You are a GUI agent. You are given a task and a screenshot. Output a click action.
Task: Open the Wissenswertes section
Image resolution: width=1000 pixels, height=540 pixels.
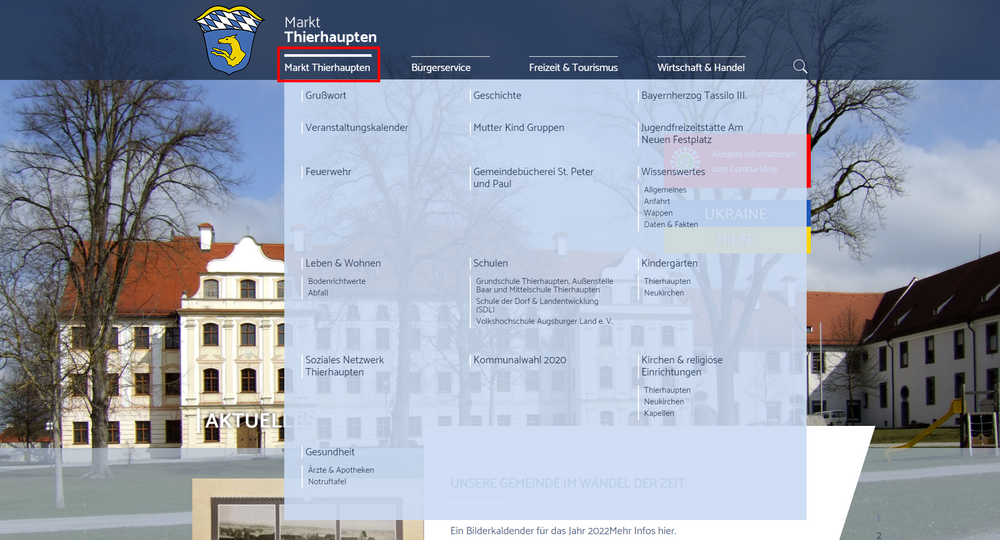[x=673, y=171]
